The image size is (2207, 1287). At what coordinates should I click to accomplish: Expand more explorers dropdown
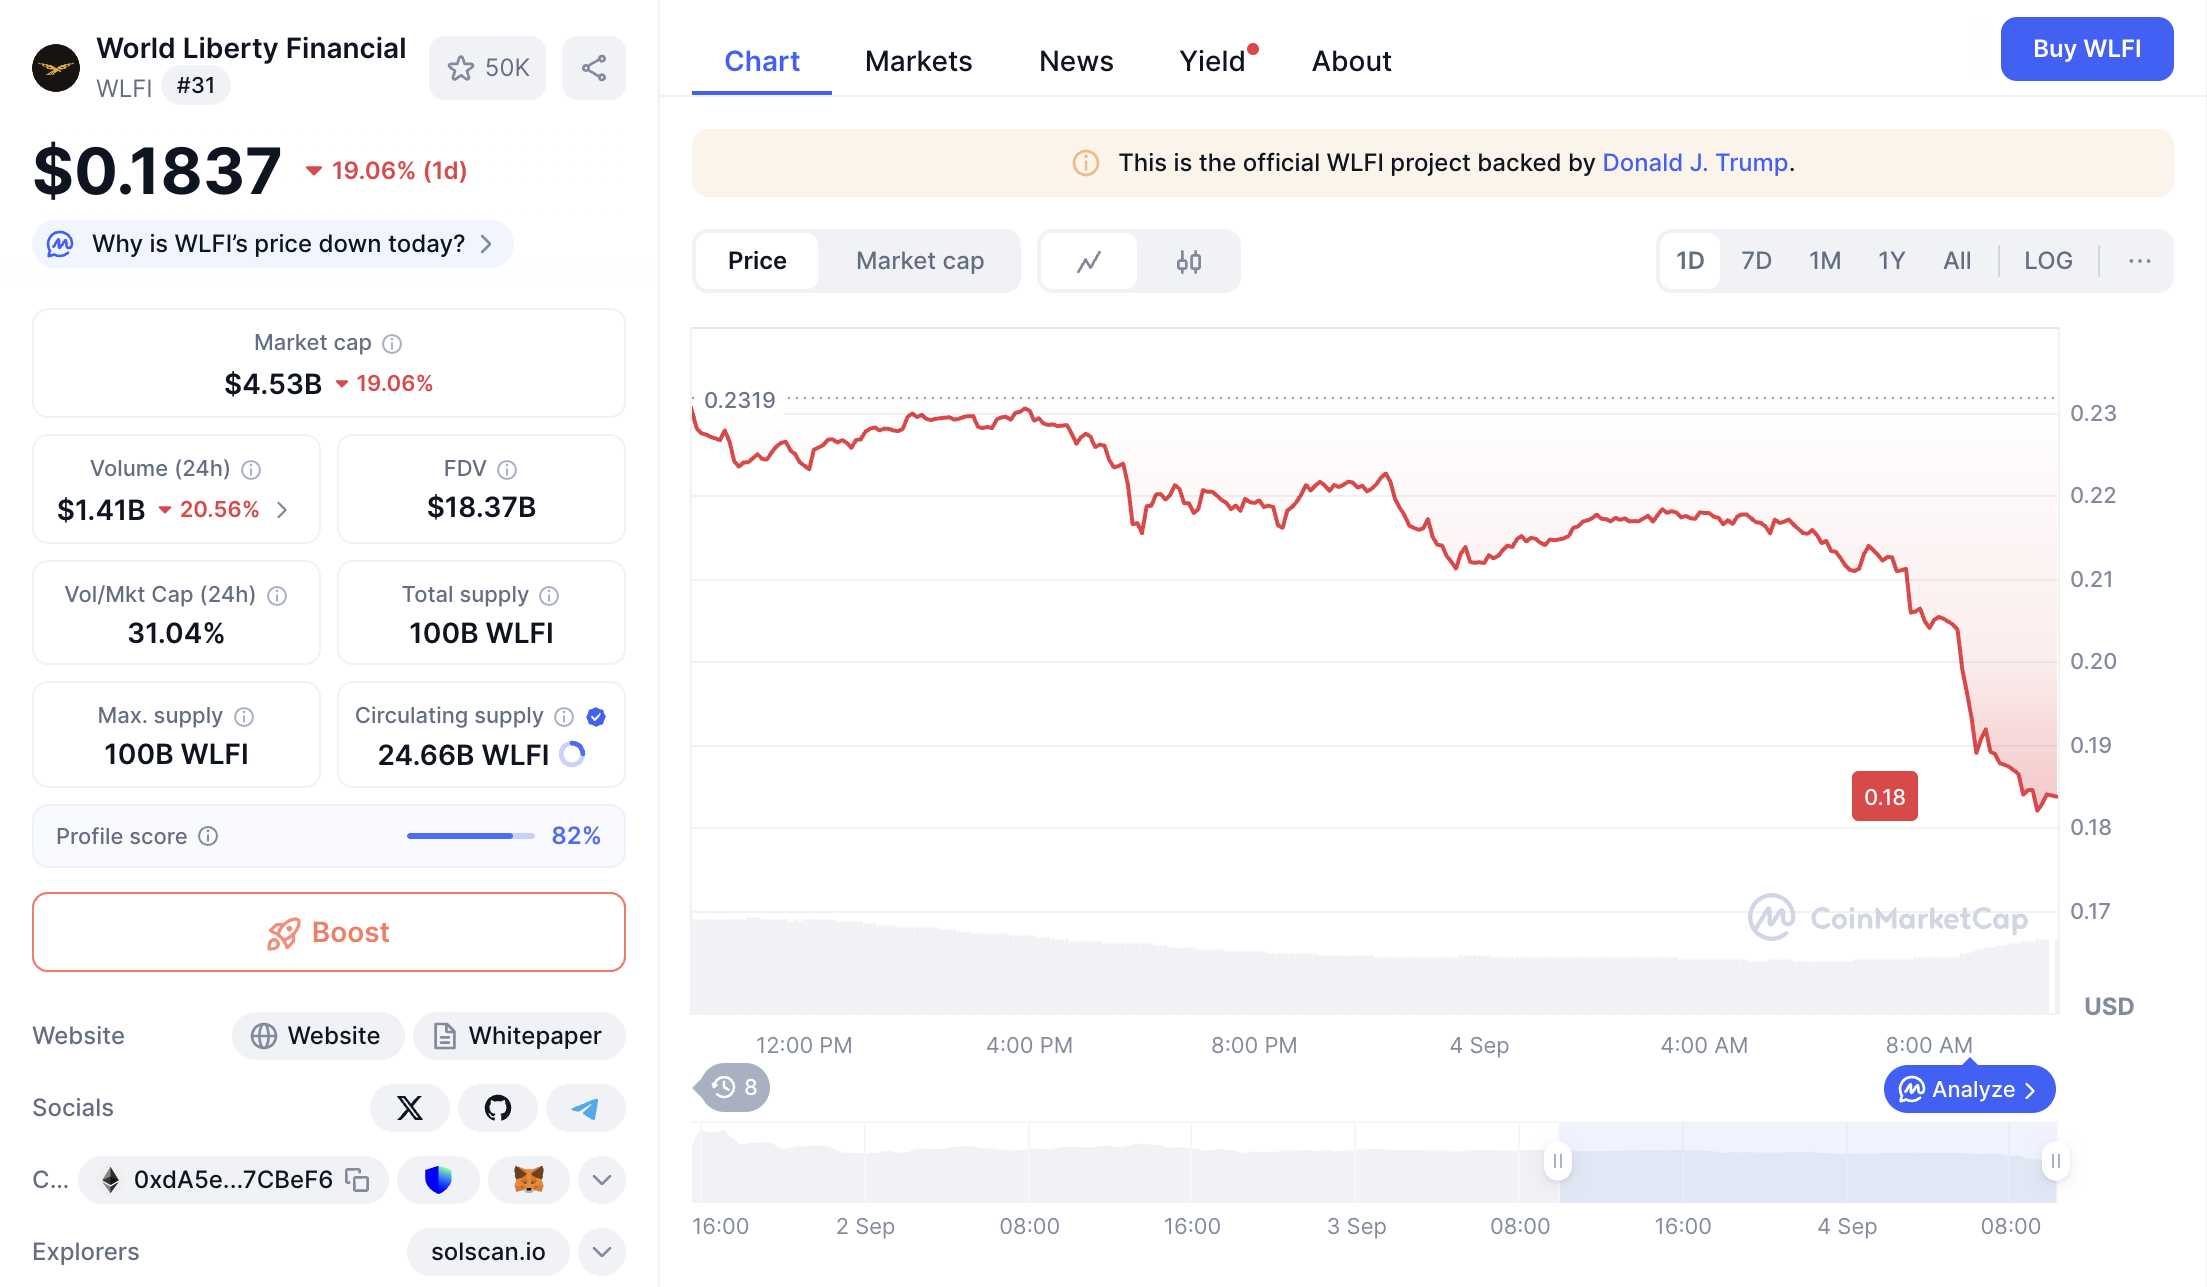pyautogui.click(x=602, y=1252)
